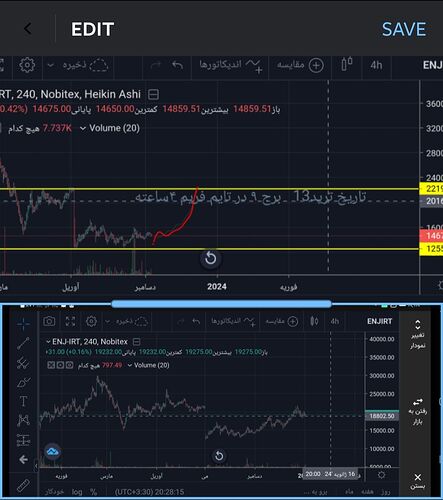Image resolution: width=443 pixels, height=500 pixels.
Task: Take a snapshot with the camera icon
Action: pos(49,321)
